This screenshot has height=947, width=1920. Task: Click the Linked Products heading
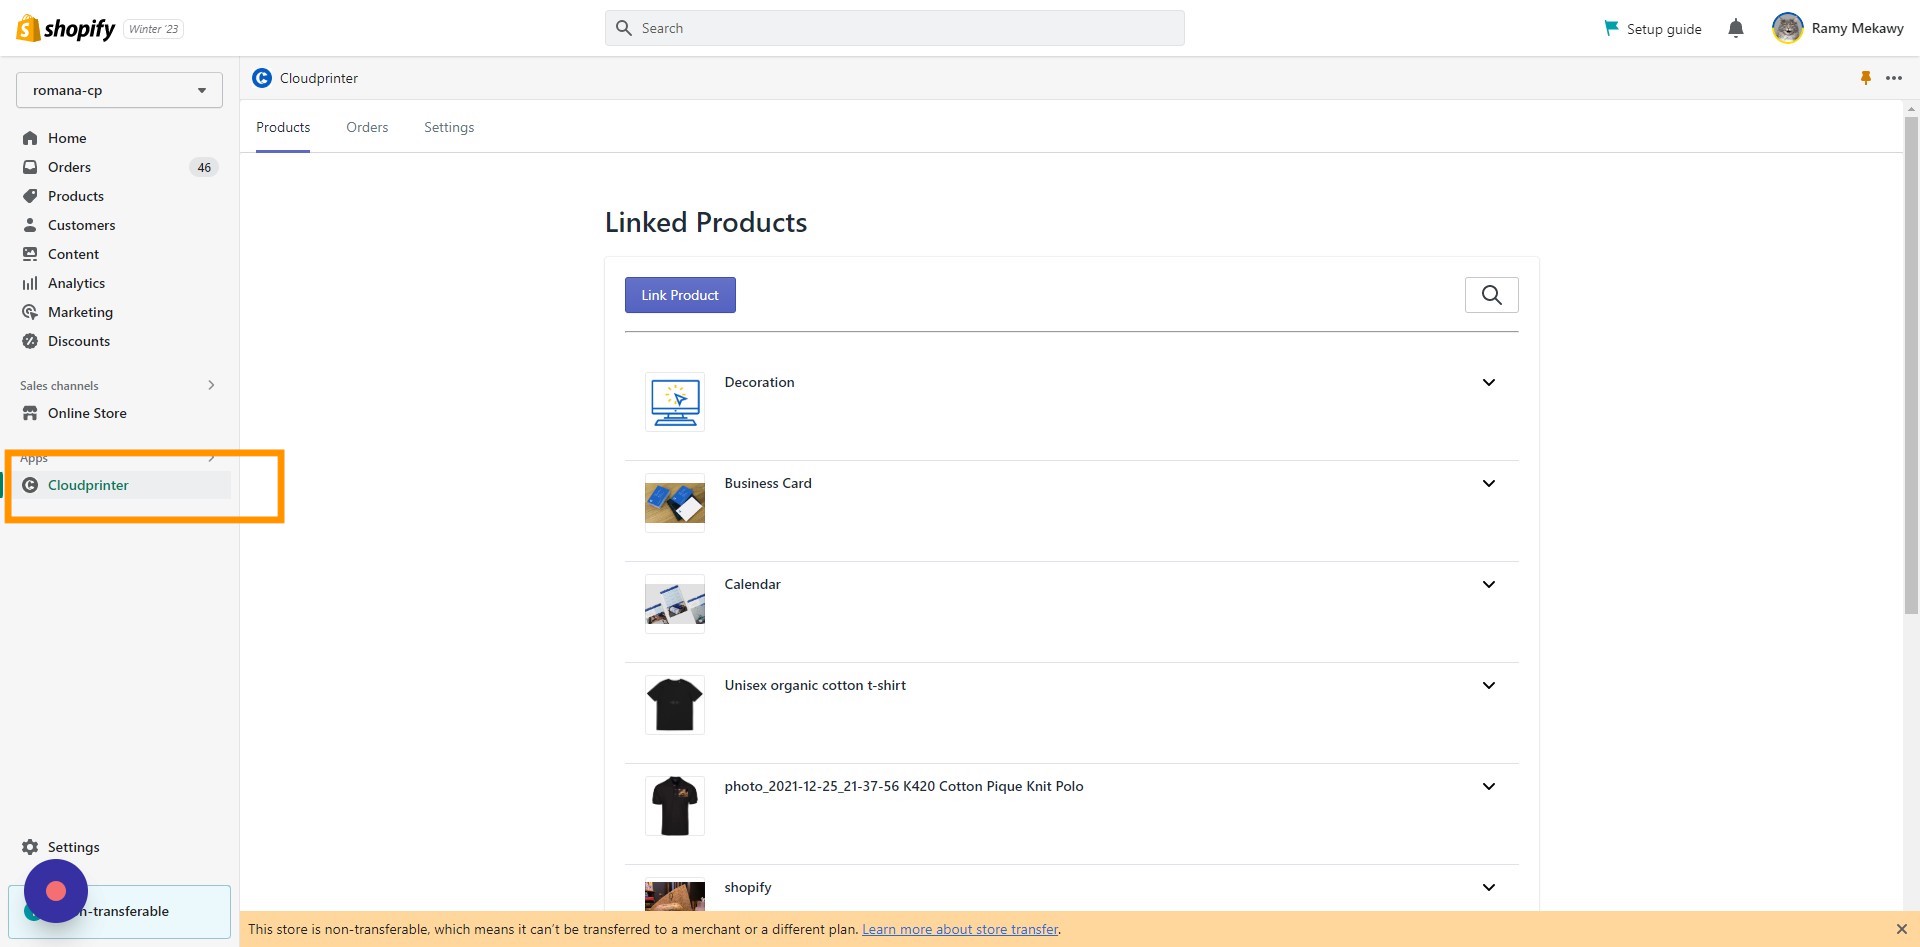point(706,222)
